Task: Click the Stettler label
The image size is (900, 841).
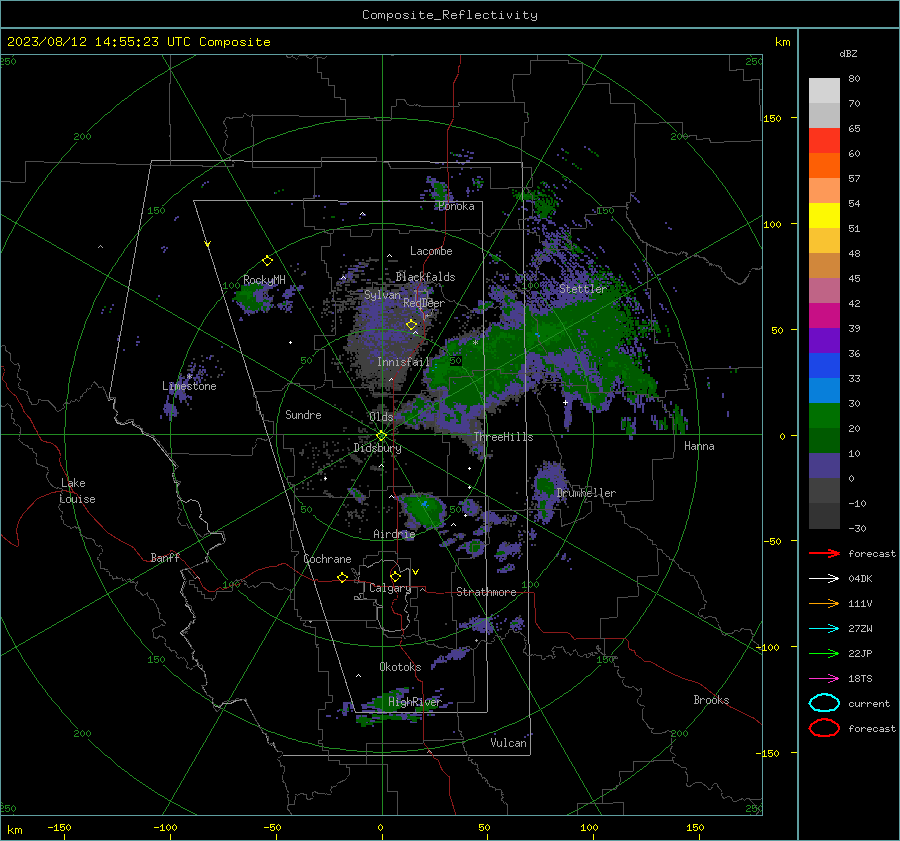Action: [583, 289]
